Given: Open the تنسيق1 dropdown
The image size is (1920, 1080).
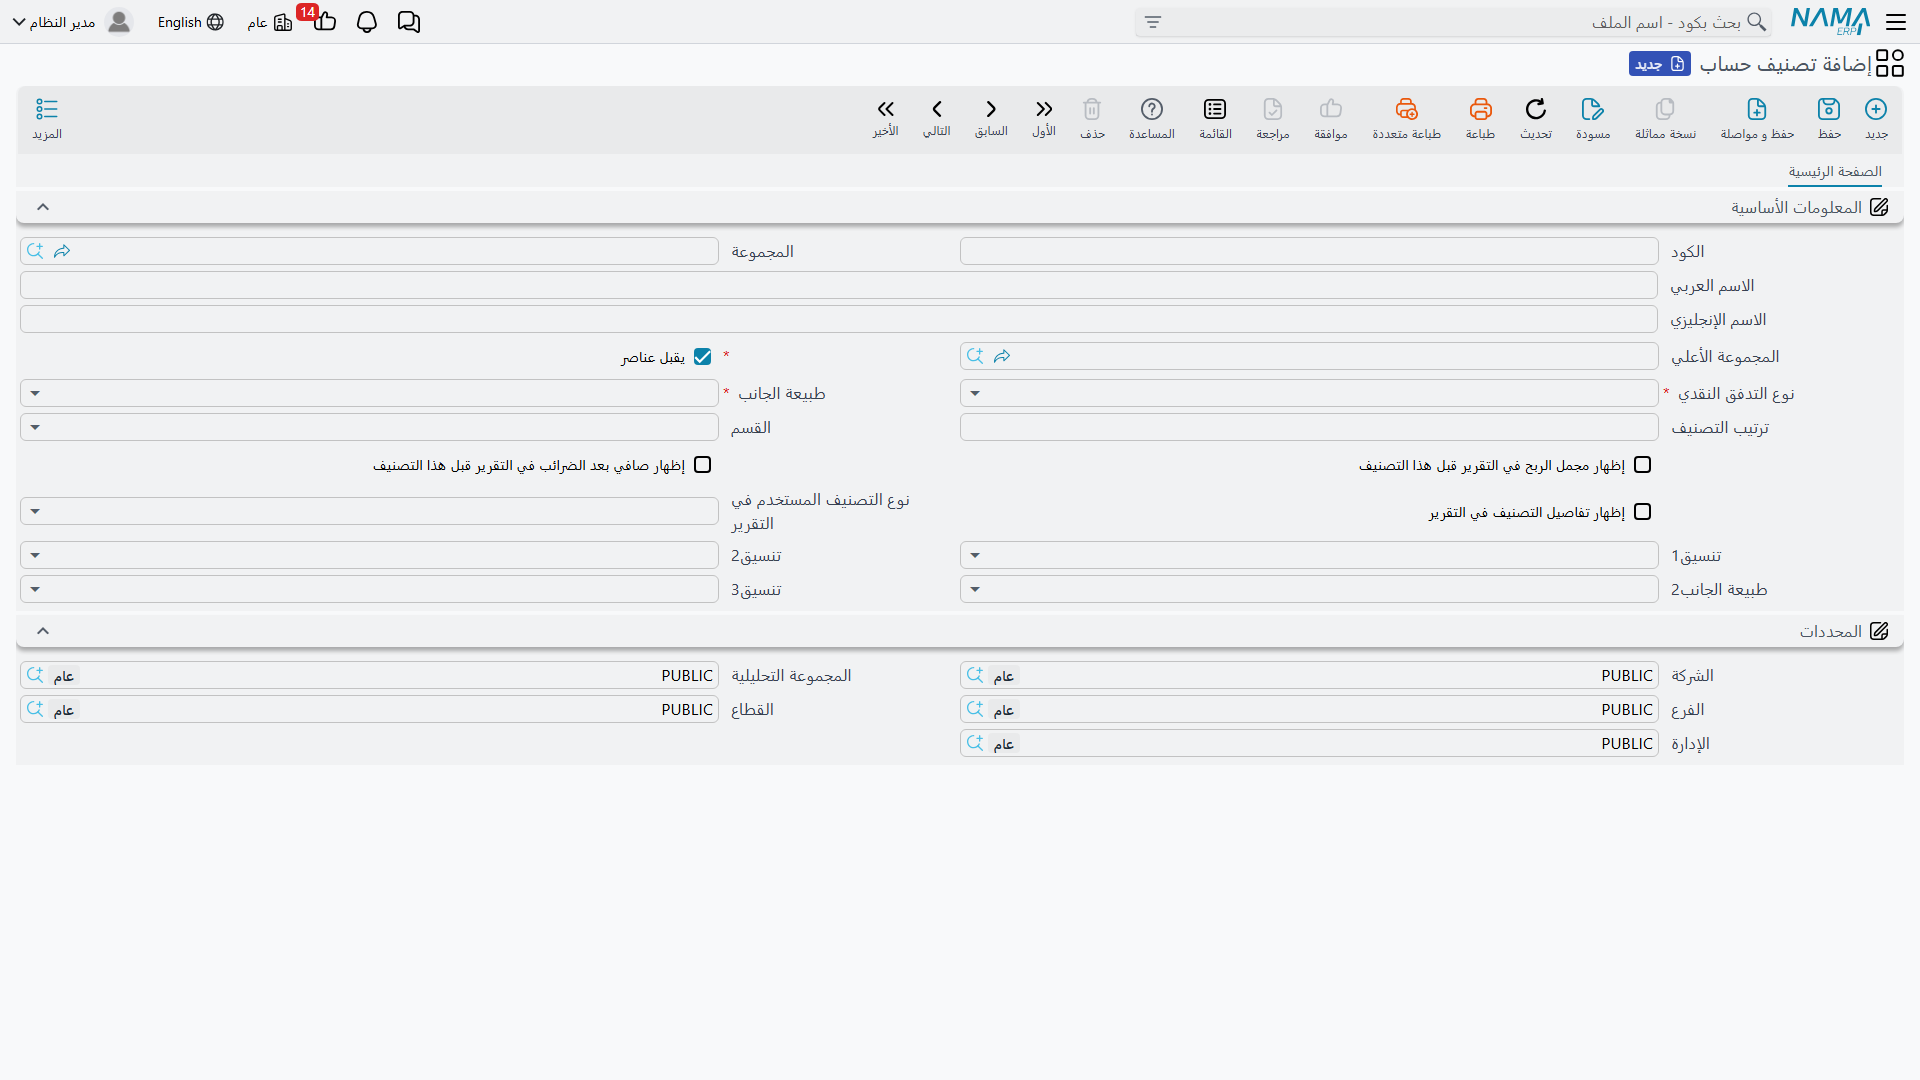Looking at the screenshot, I should point(1309,555).
